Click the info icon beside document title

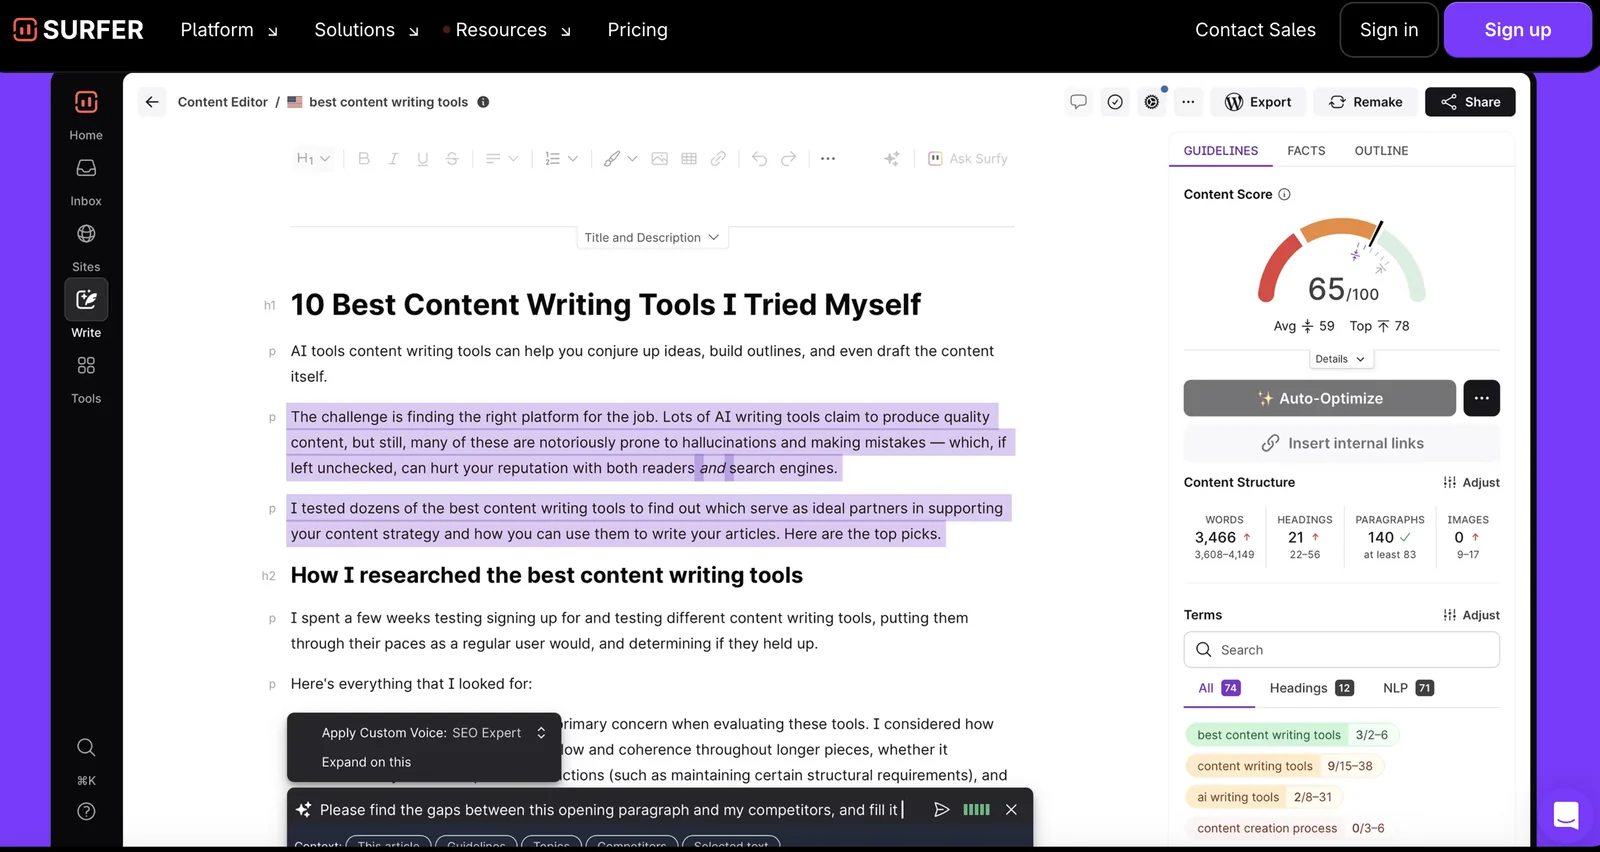pyautogui.click(x=483, y=102)
